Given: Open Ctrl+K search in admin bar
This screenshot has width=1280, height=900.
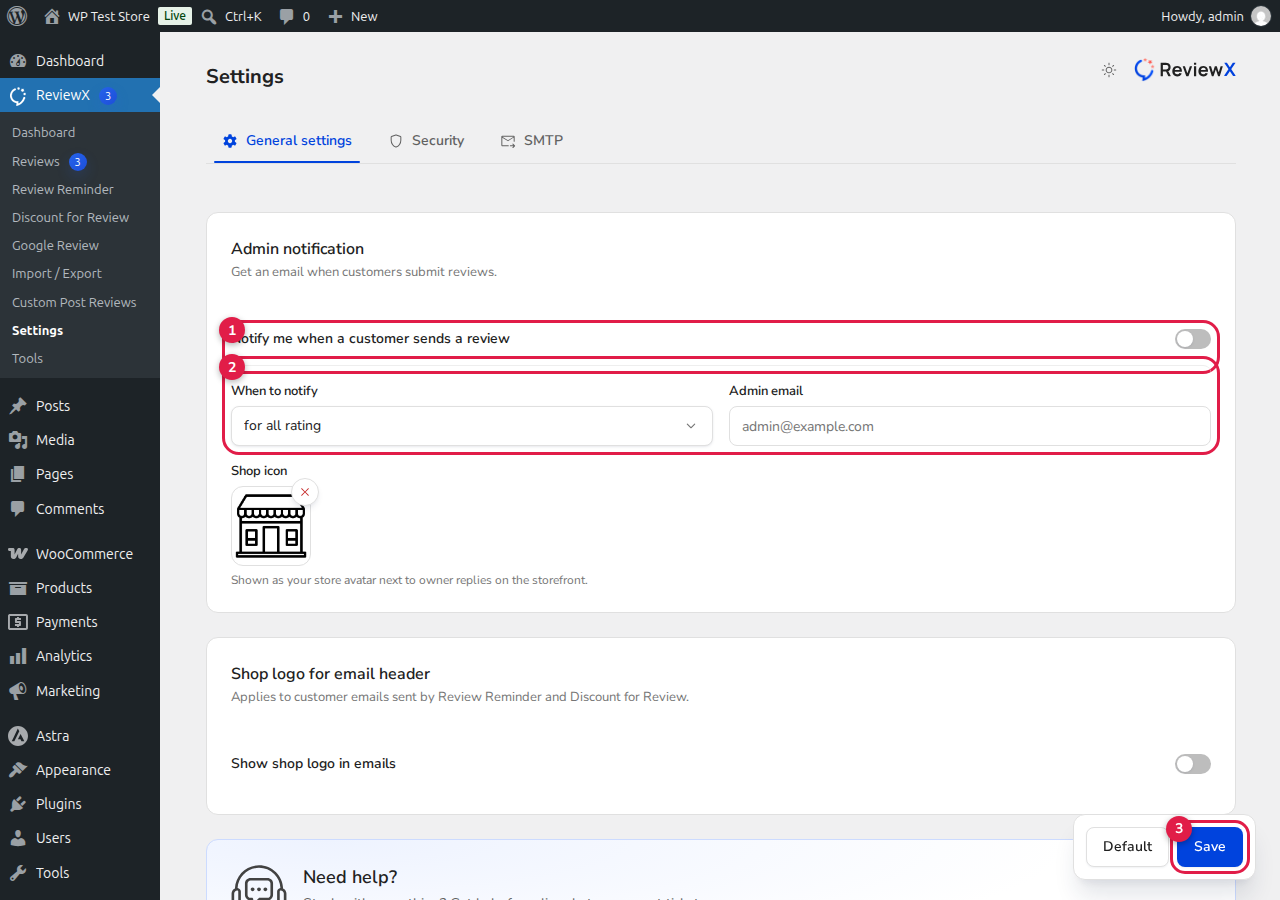Looking at the screenshot, I should tap(231, 16).
